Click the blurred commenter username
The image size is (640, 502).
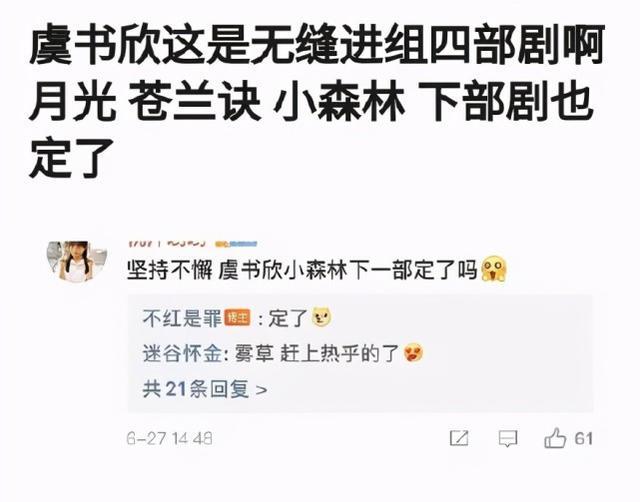pyautogui.click(x=168, y=244)
